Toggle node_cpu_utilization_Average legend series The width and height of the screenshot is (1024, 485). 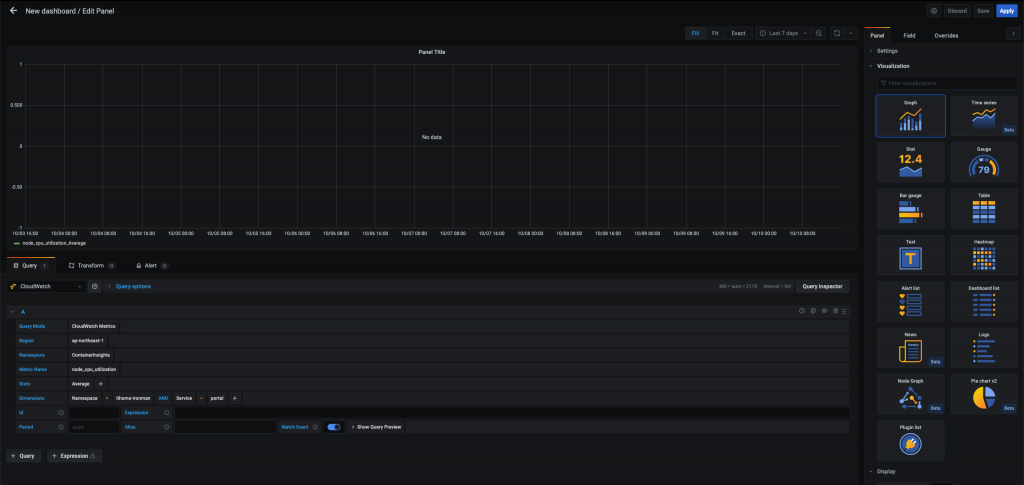pos(54,243)
